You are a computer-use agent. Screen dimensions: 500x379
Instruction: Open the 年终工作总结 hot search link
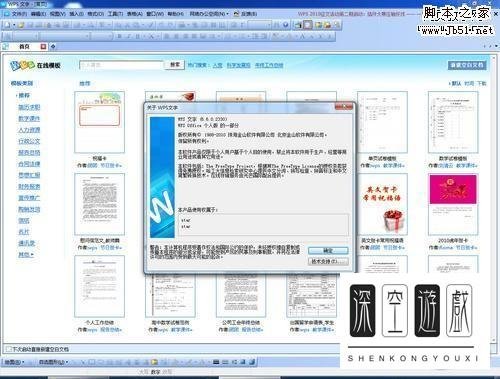coord(269,65)
